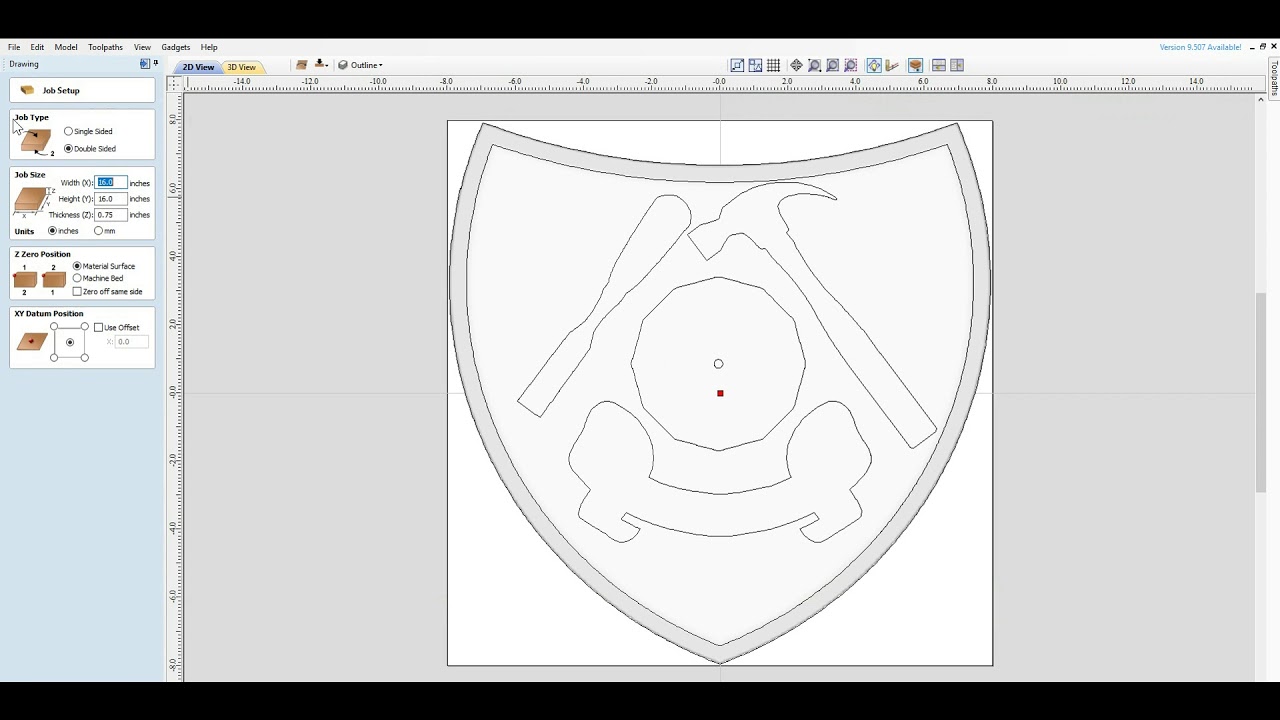Open the Help menu

tap(209, 47)
